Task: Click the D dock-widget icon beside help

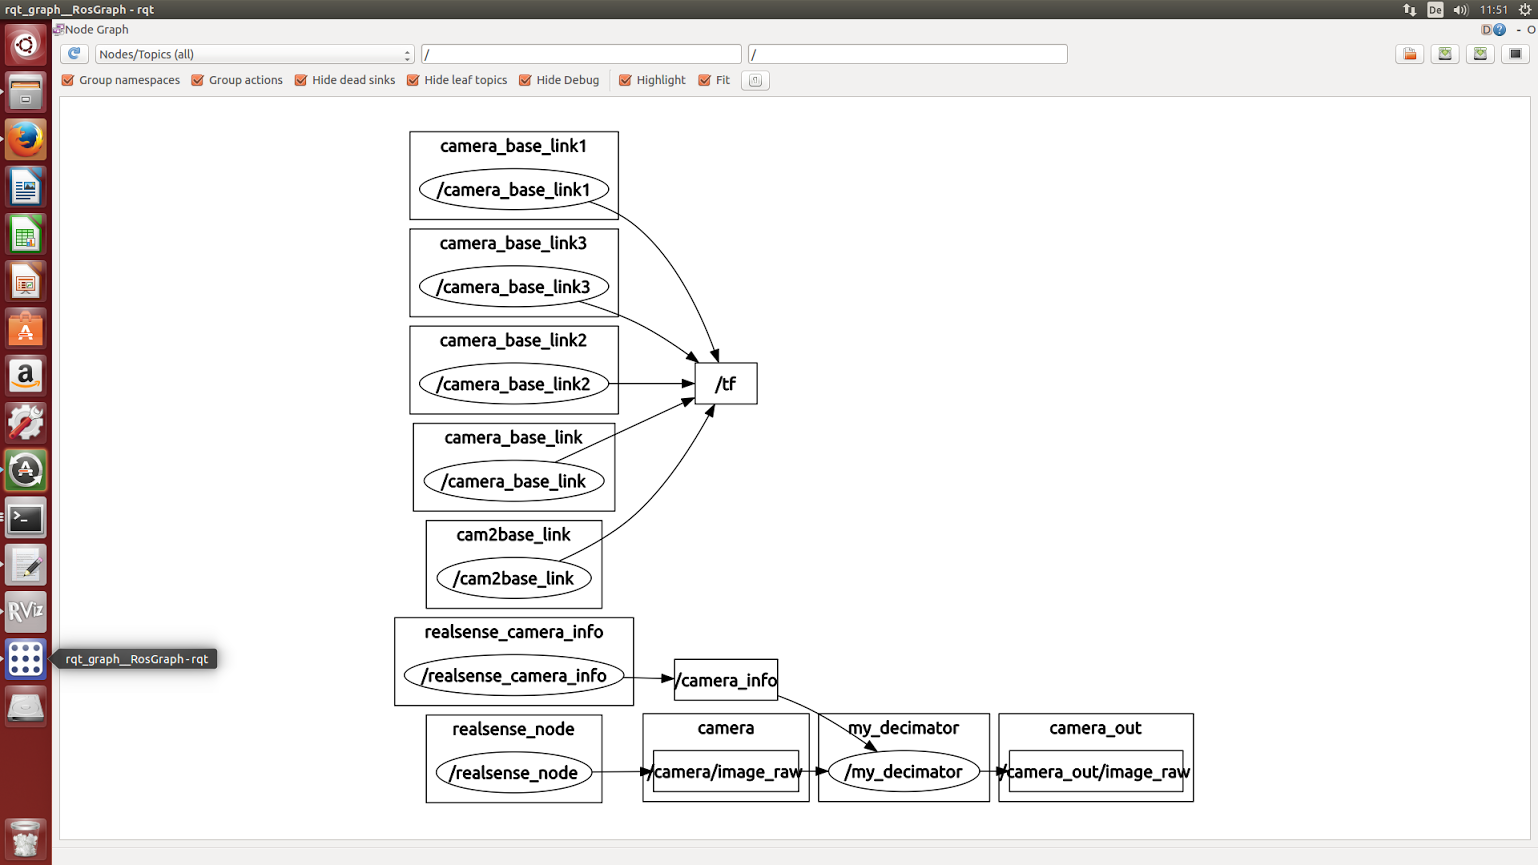Action: (1486, 30)
